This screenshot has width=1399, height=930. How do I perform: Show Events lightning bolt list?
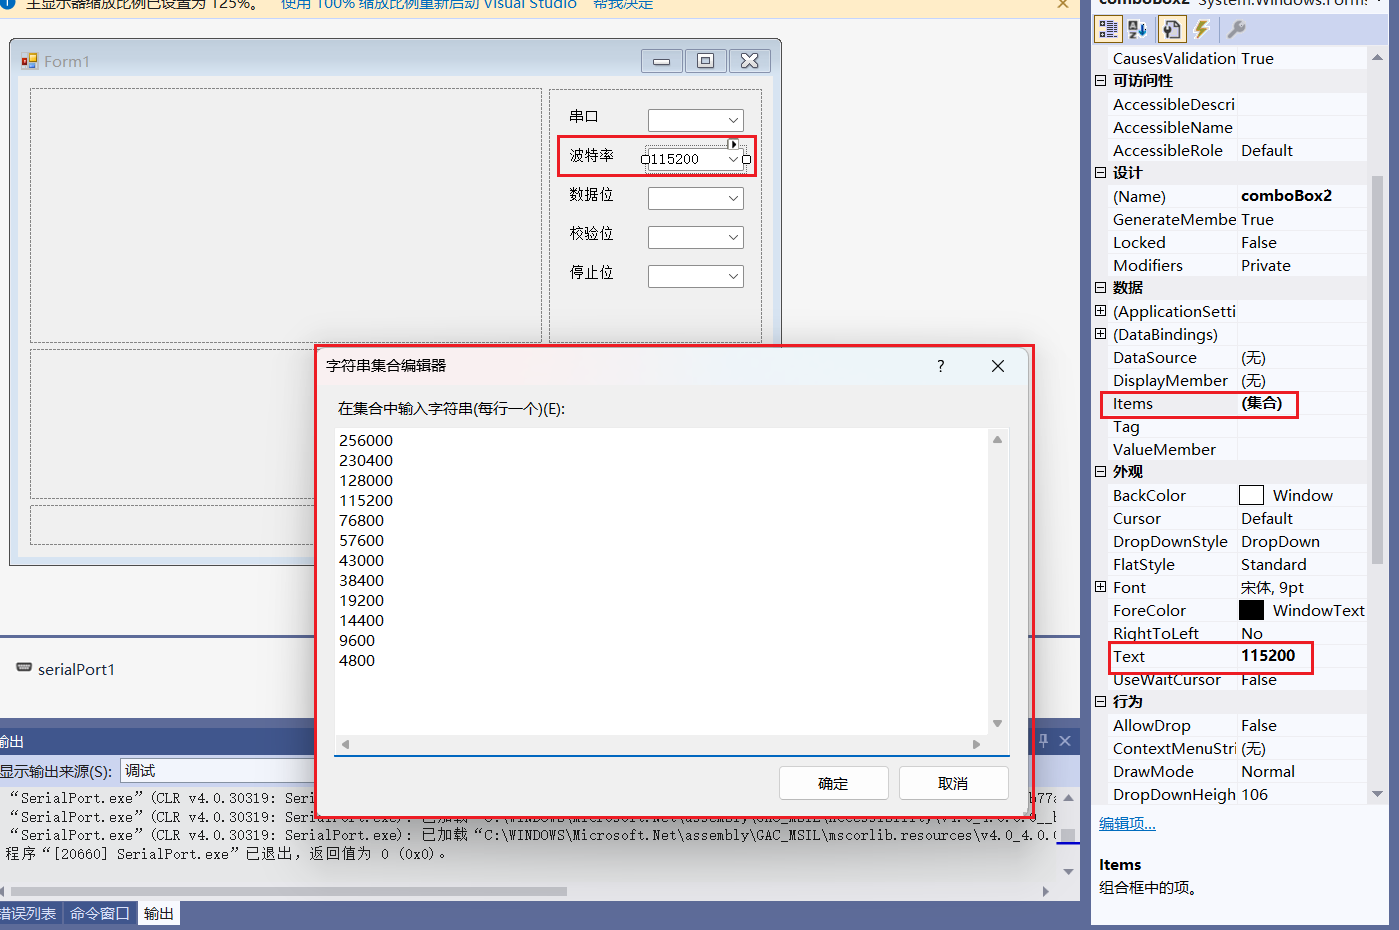pyautogui.click(x=1201, y=29)
